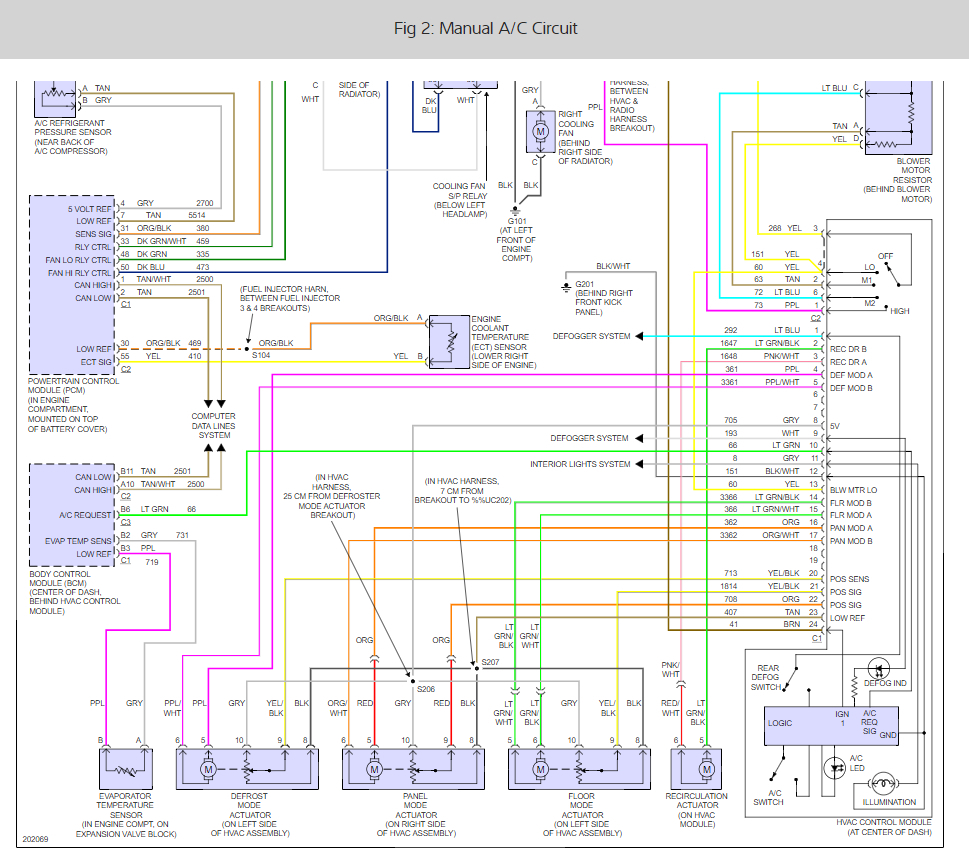This screenshot has width=969, height=863.
Task: Click the COMPUTER DATA LINES SYSTEM label
Action: [x=214, y=426]
